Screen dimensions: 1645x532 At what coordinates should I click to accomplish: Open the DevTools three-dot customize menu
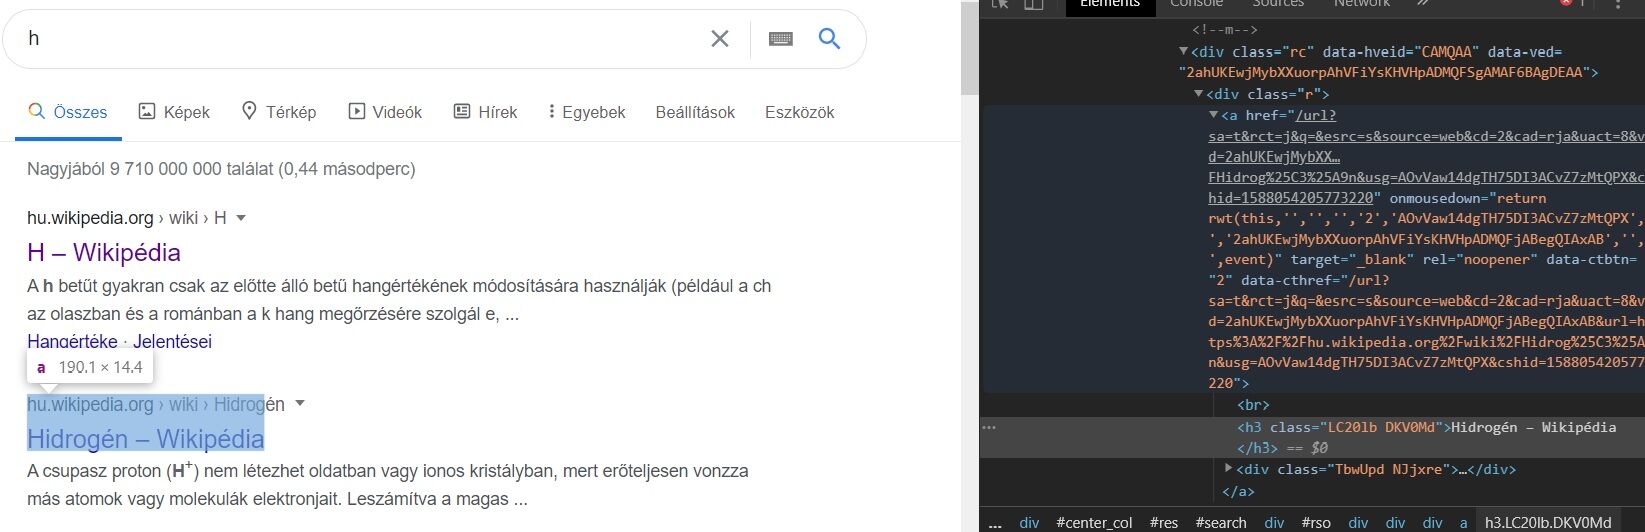pos(1619,5)
